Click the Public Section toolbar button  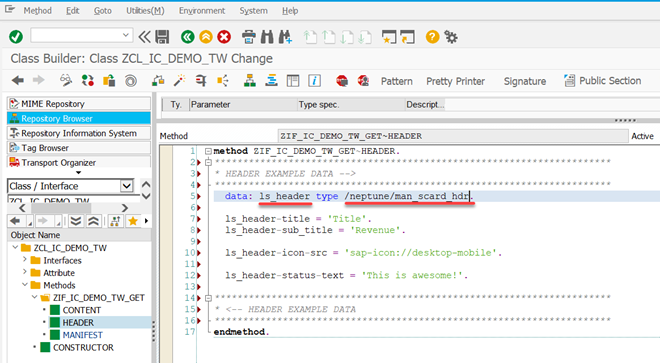(603, 81)
